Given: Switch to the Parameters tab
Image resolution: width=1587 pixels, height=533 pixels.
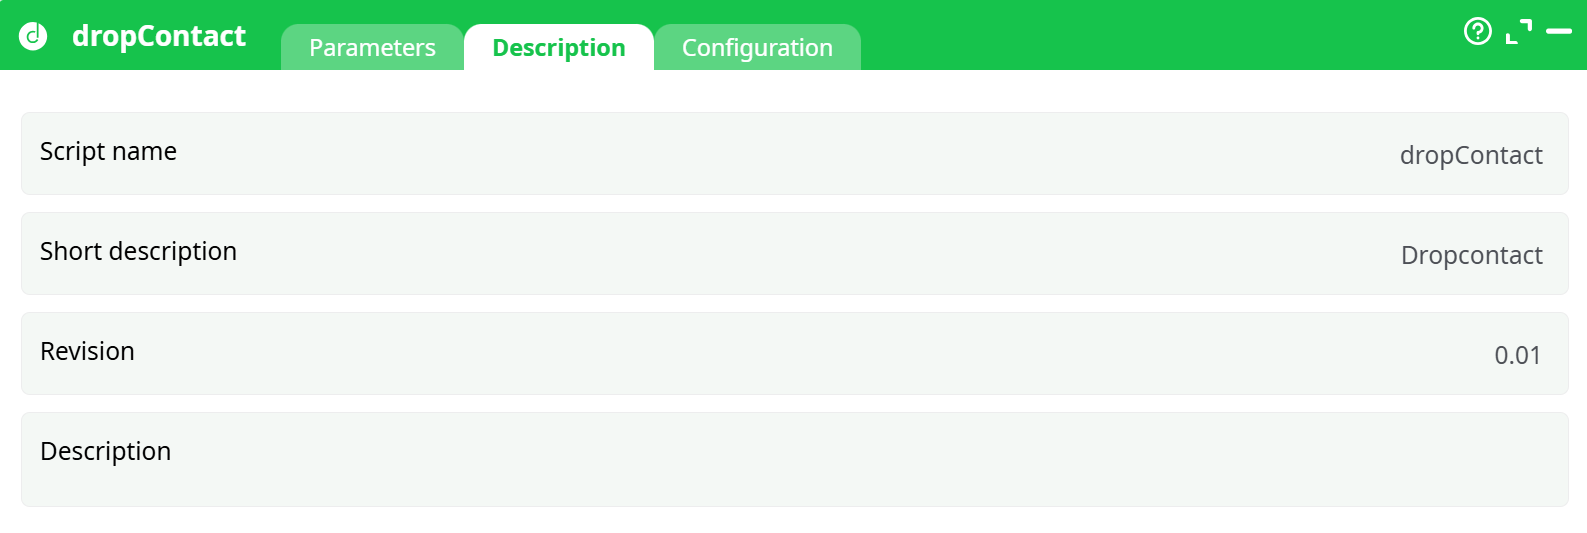Looking at the screenshot, I should pyautogui.click(x=372, y=48).
